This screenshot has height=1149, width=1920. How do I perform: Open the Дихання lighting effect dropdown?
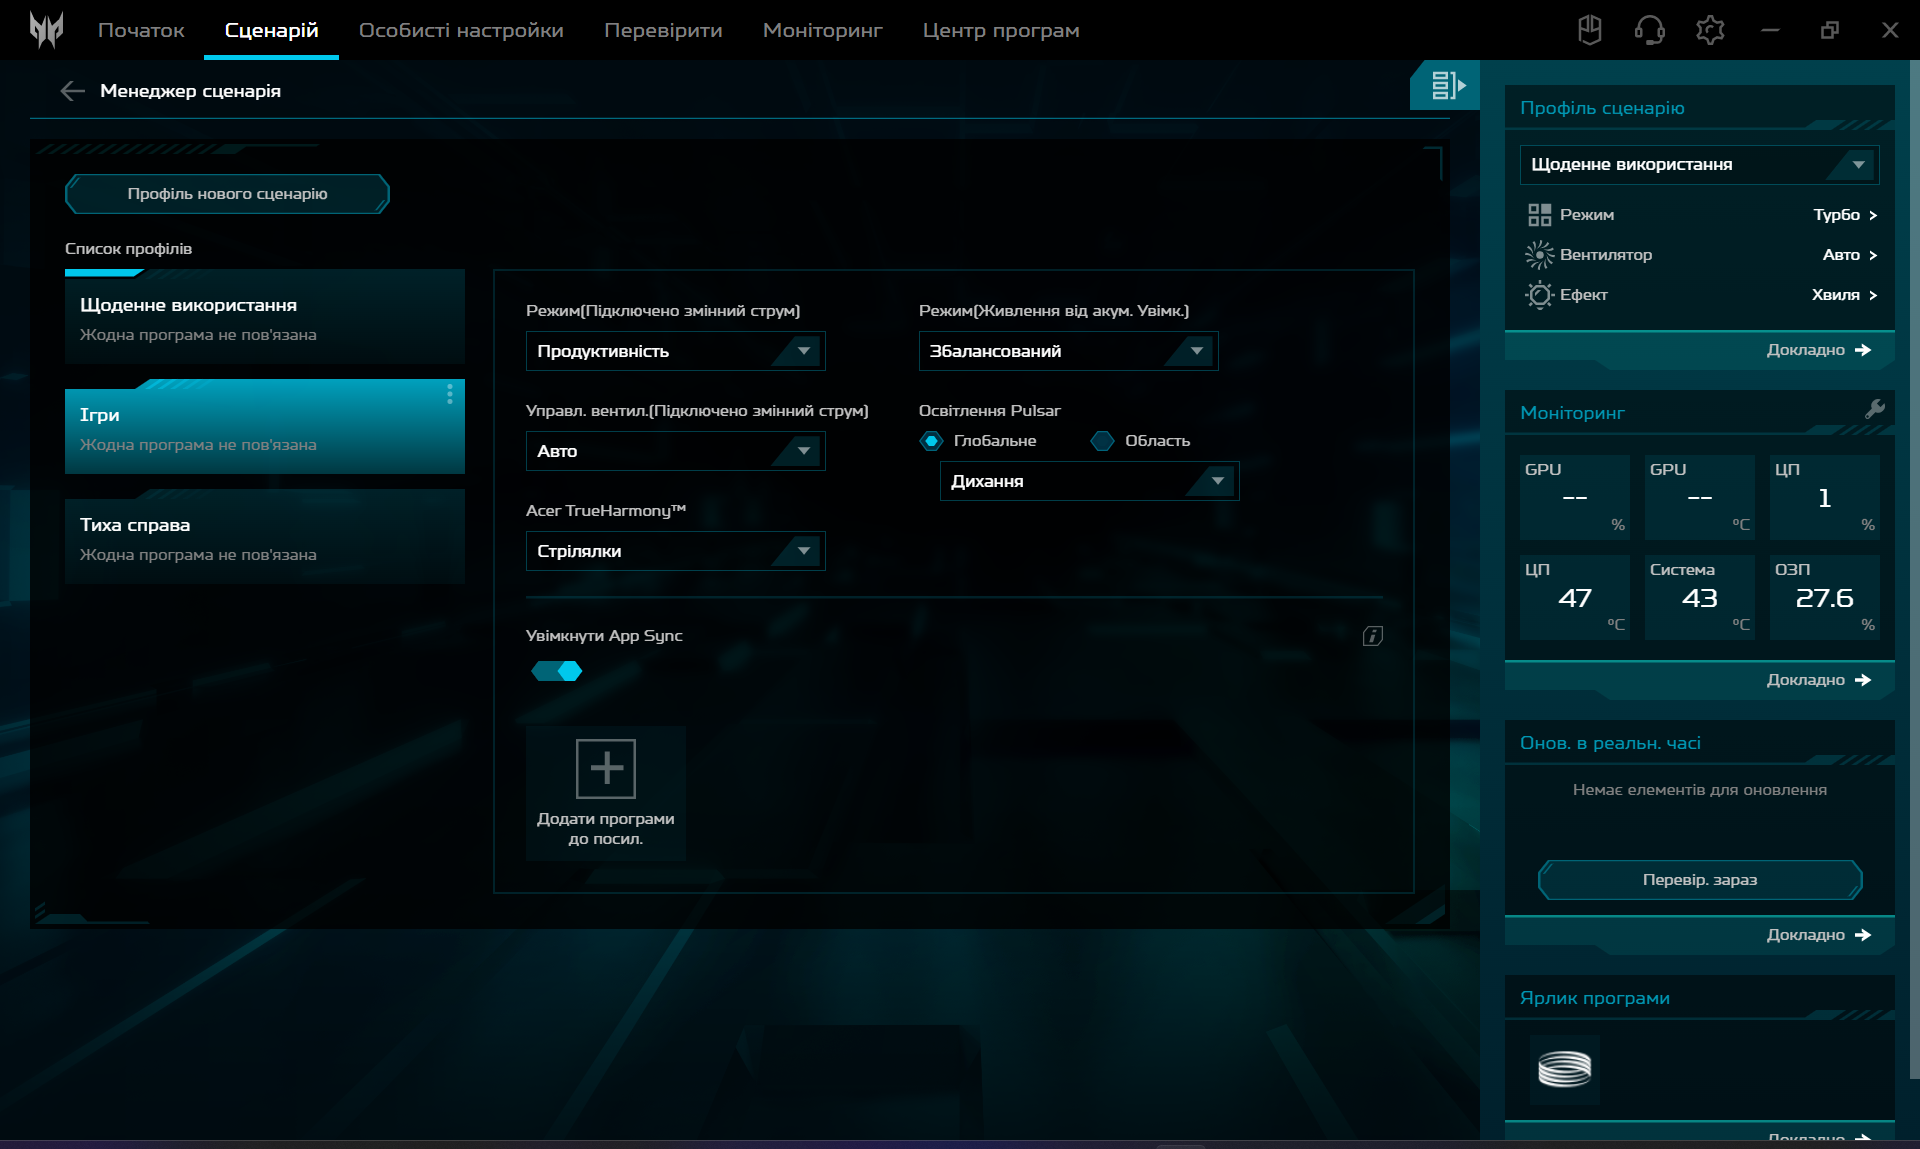(x=1088, y=481)
